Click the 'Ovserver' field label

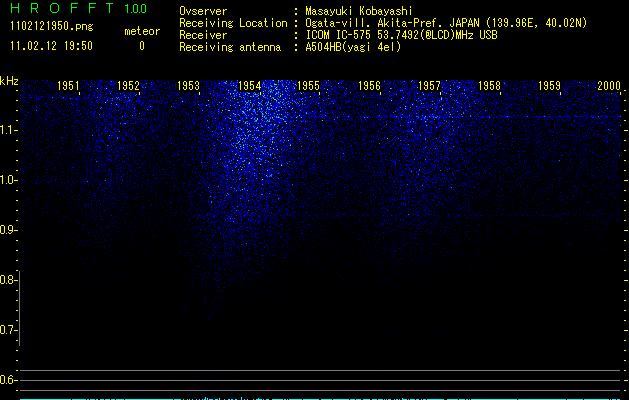pos(203,11)
